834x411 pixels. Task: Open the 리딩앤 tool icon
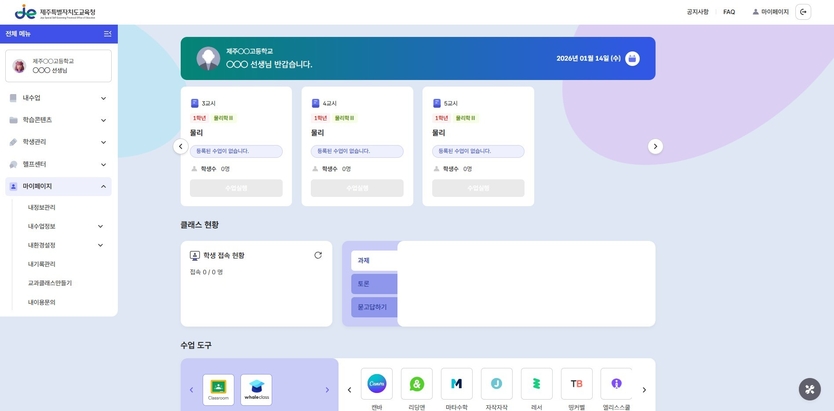coord(417,384)
